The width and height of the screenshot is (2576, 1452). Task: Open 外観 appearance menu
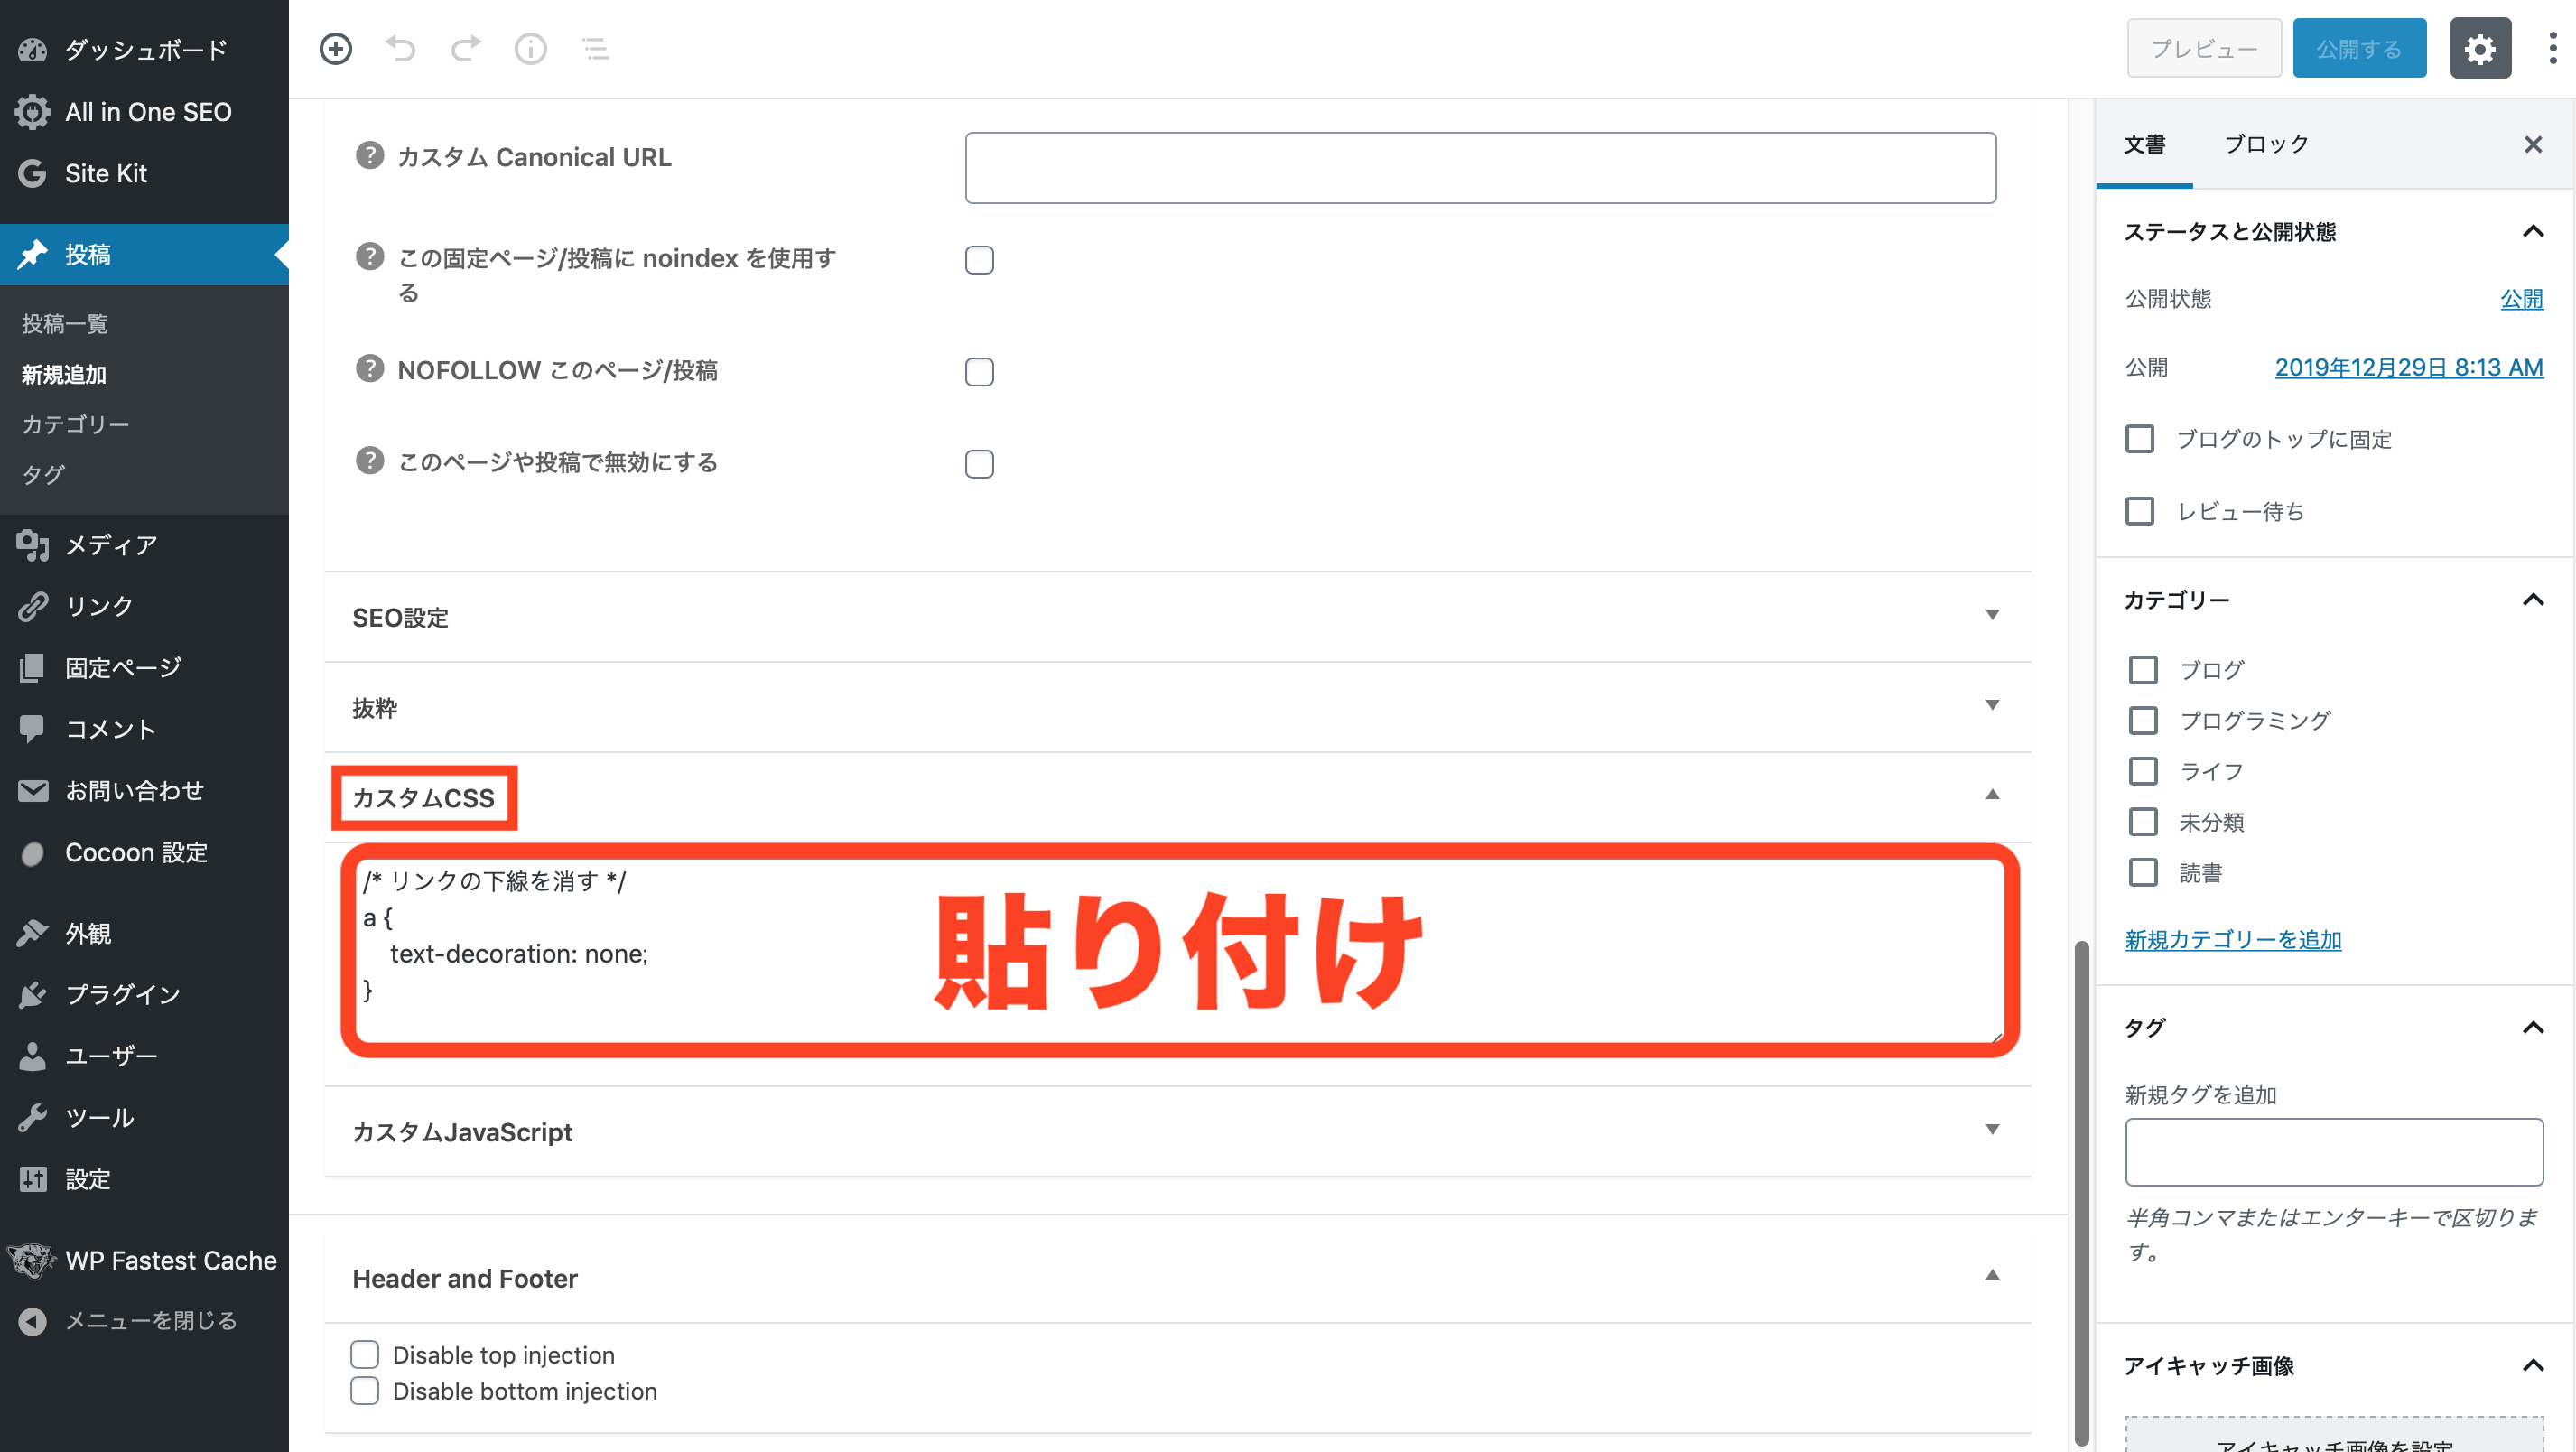pos(144,933)
